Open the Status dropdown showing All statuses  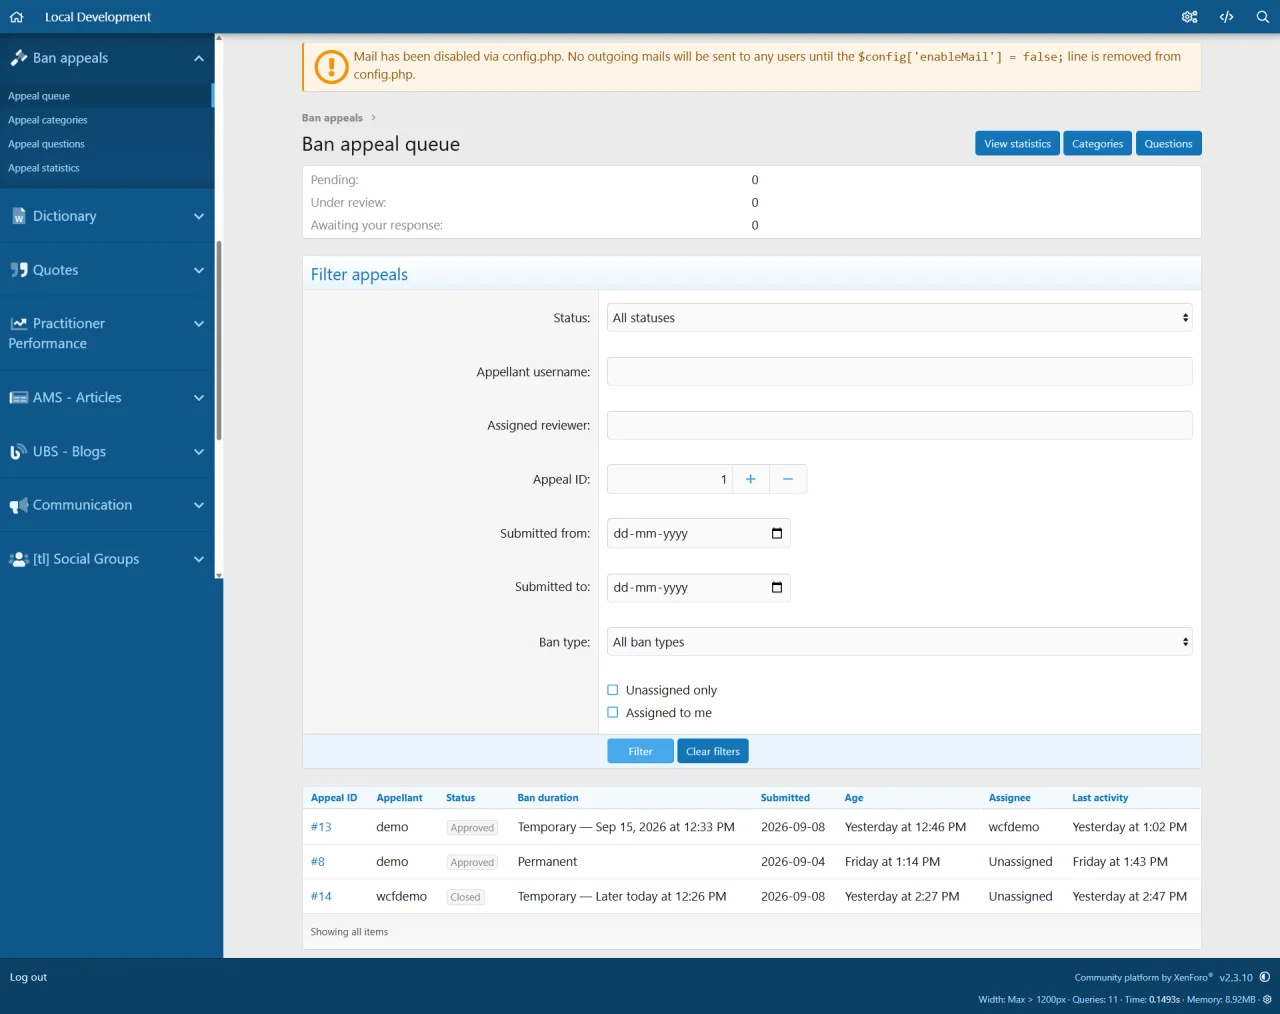click(x=900, y=318)
